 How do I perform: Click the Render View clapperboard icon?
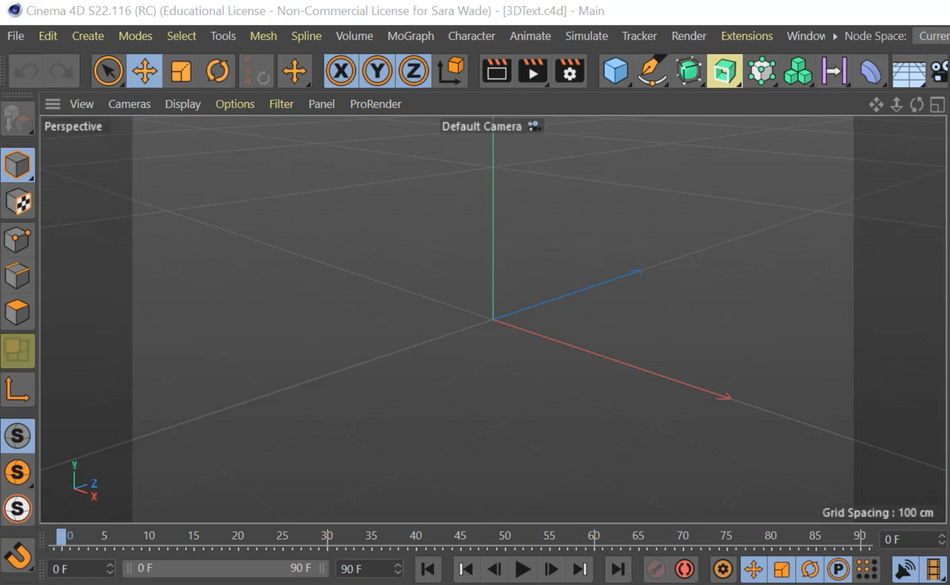496,71
